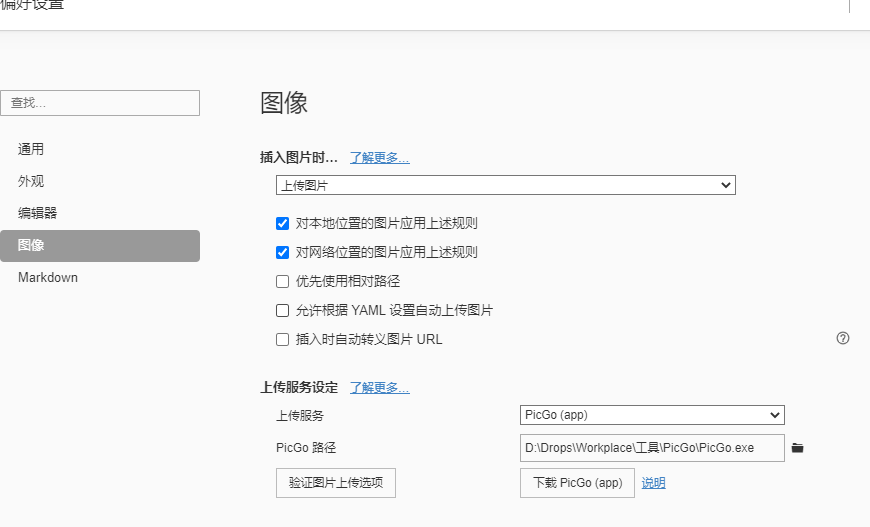Uncheck 对网络位置的图片应用上述规则
This screenshot has width=870, height=527.
pyautogui.click(x=283, y=252)
